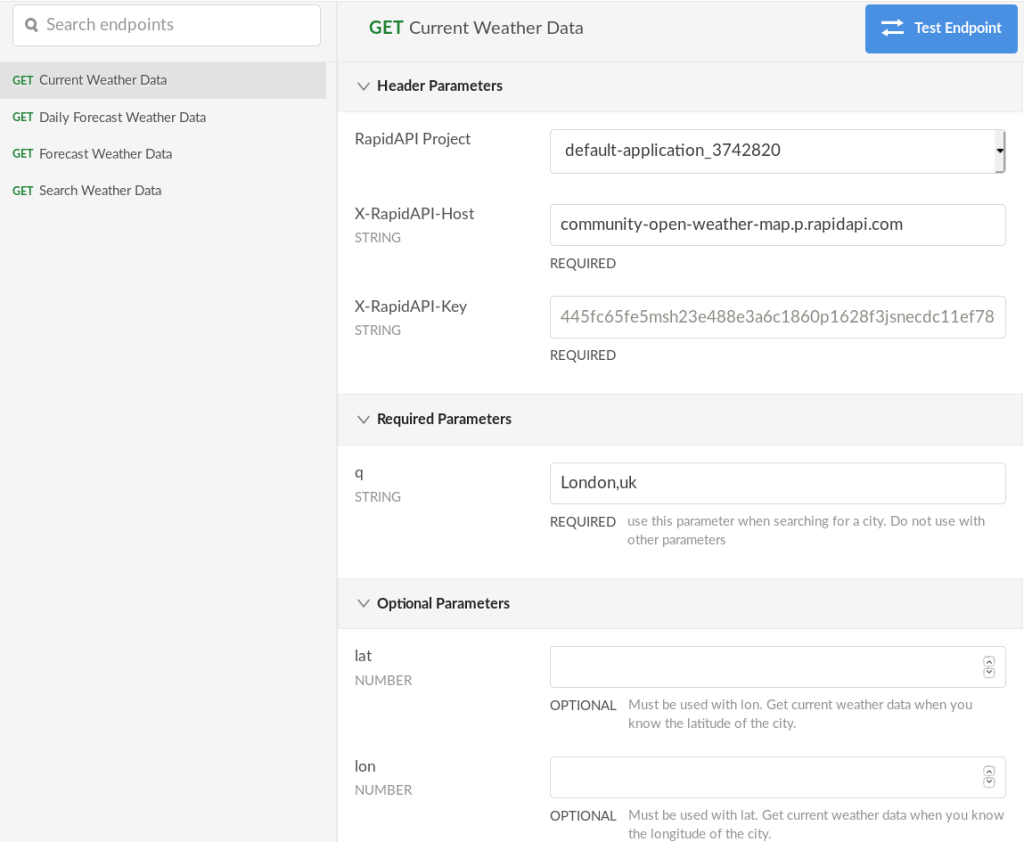Open the RapidAPI Project dropdown
The image size is (1024, 842).
(777, 151)
